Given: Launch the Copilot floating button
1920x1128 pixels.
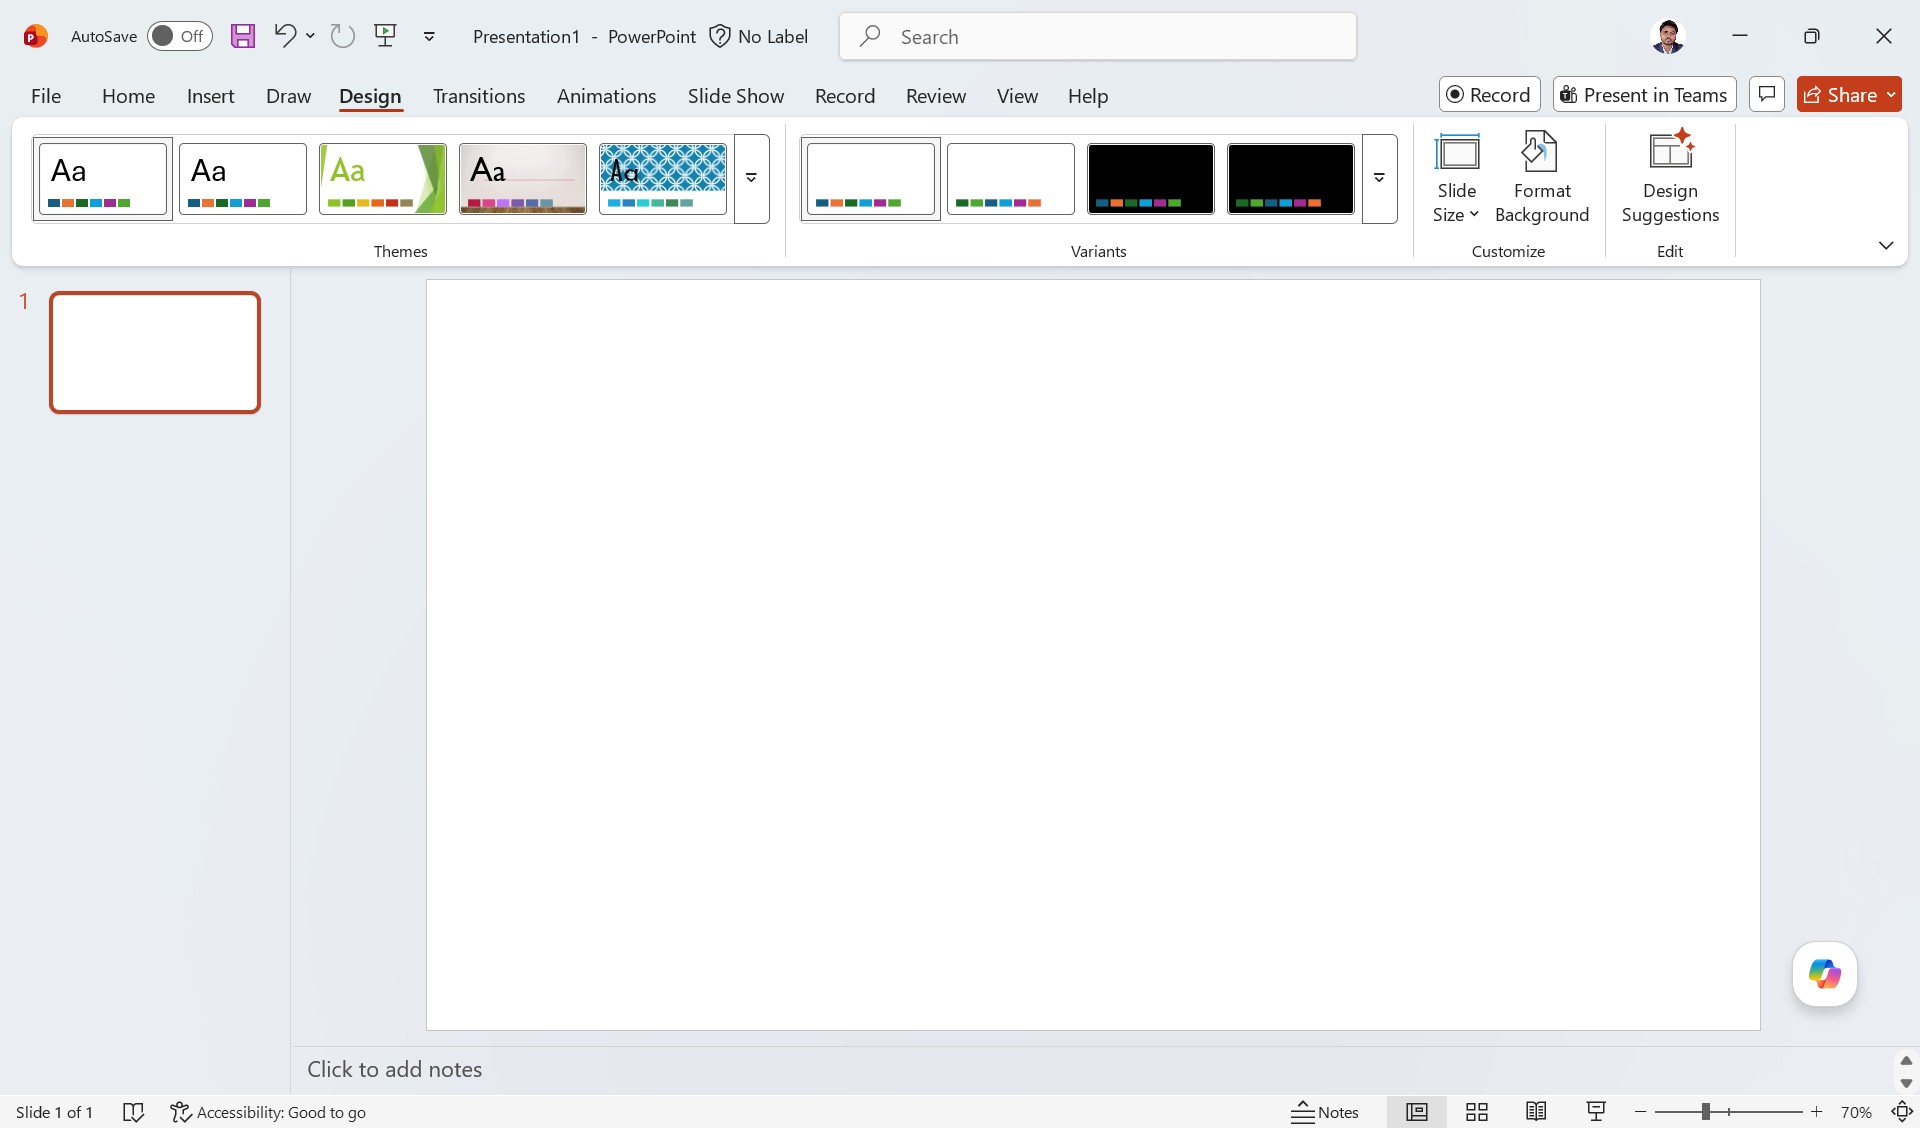Looking at the screenshot, I should click(1825, 974).
